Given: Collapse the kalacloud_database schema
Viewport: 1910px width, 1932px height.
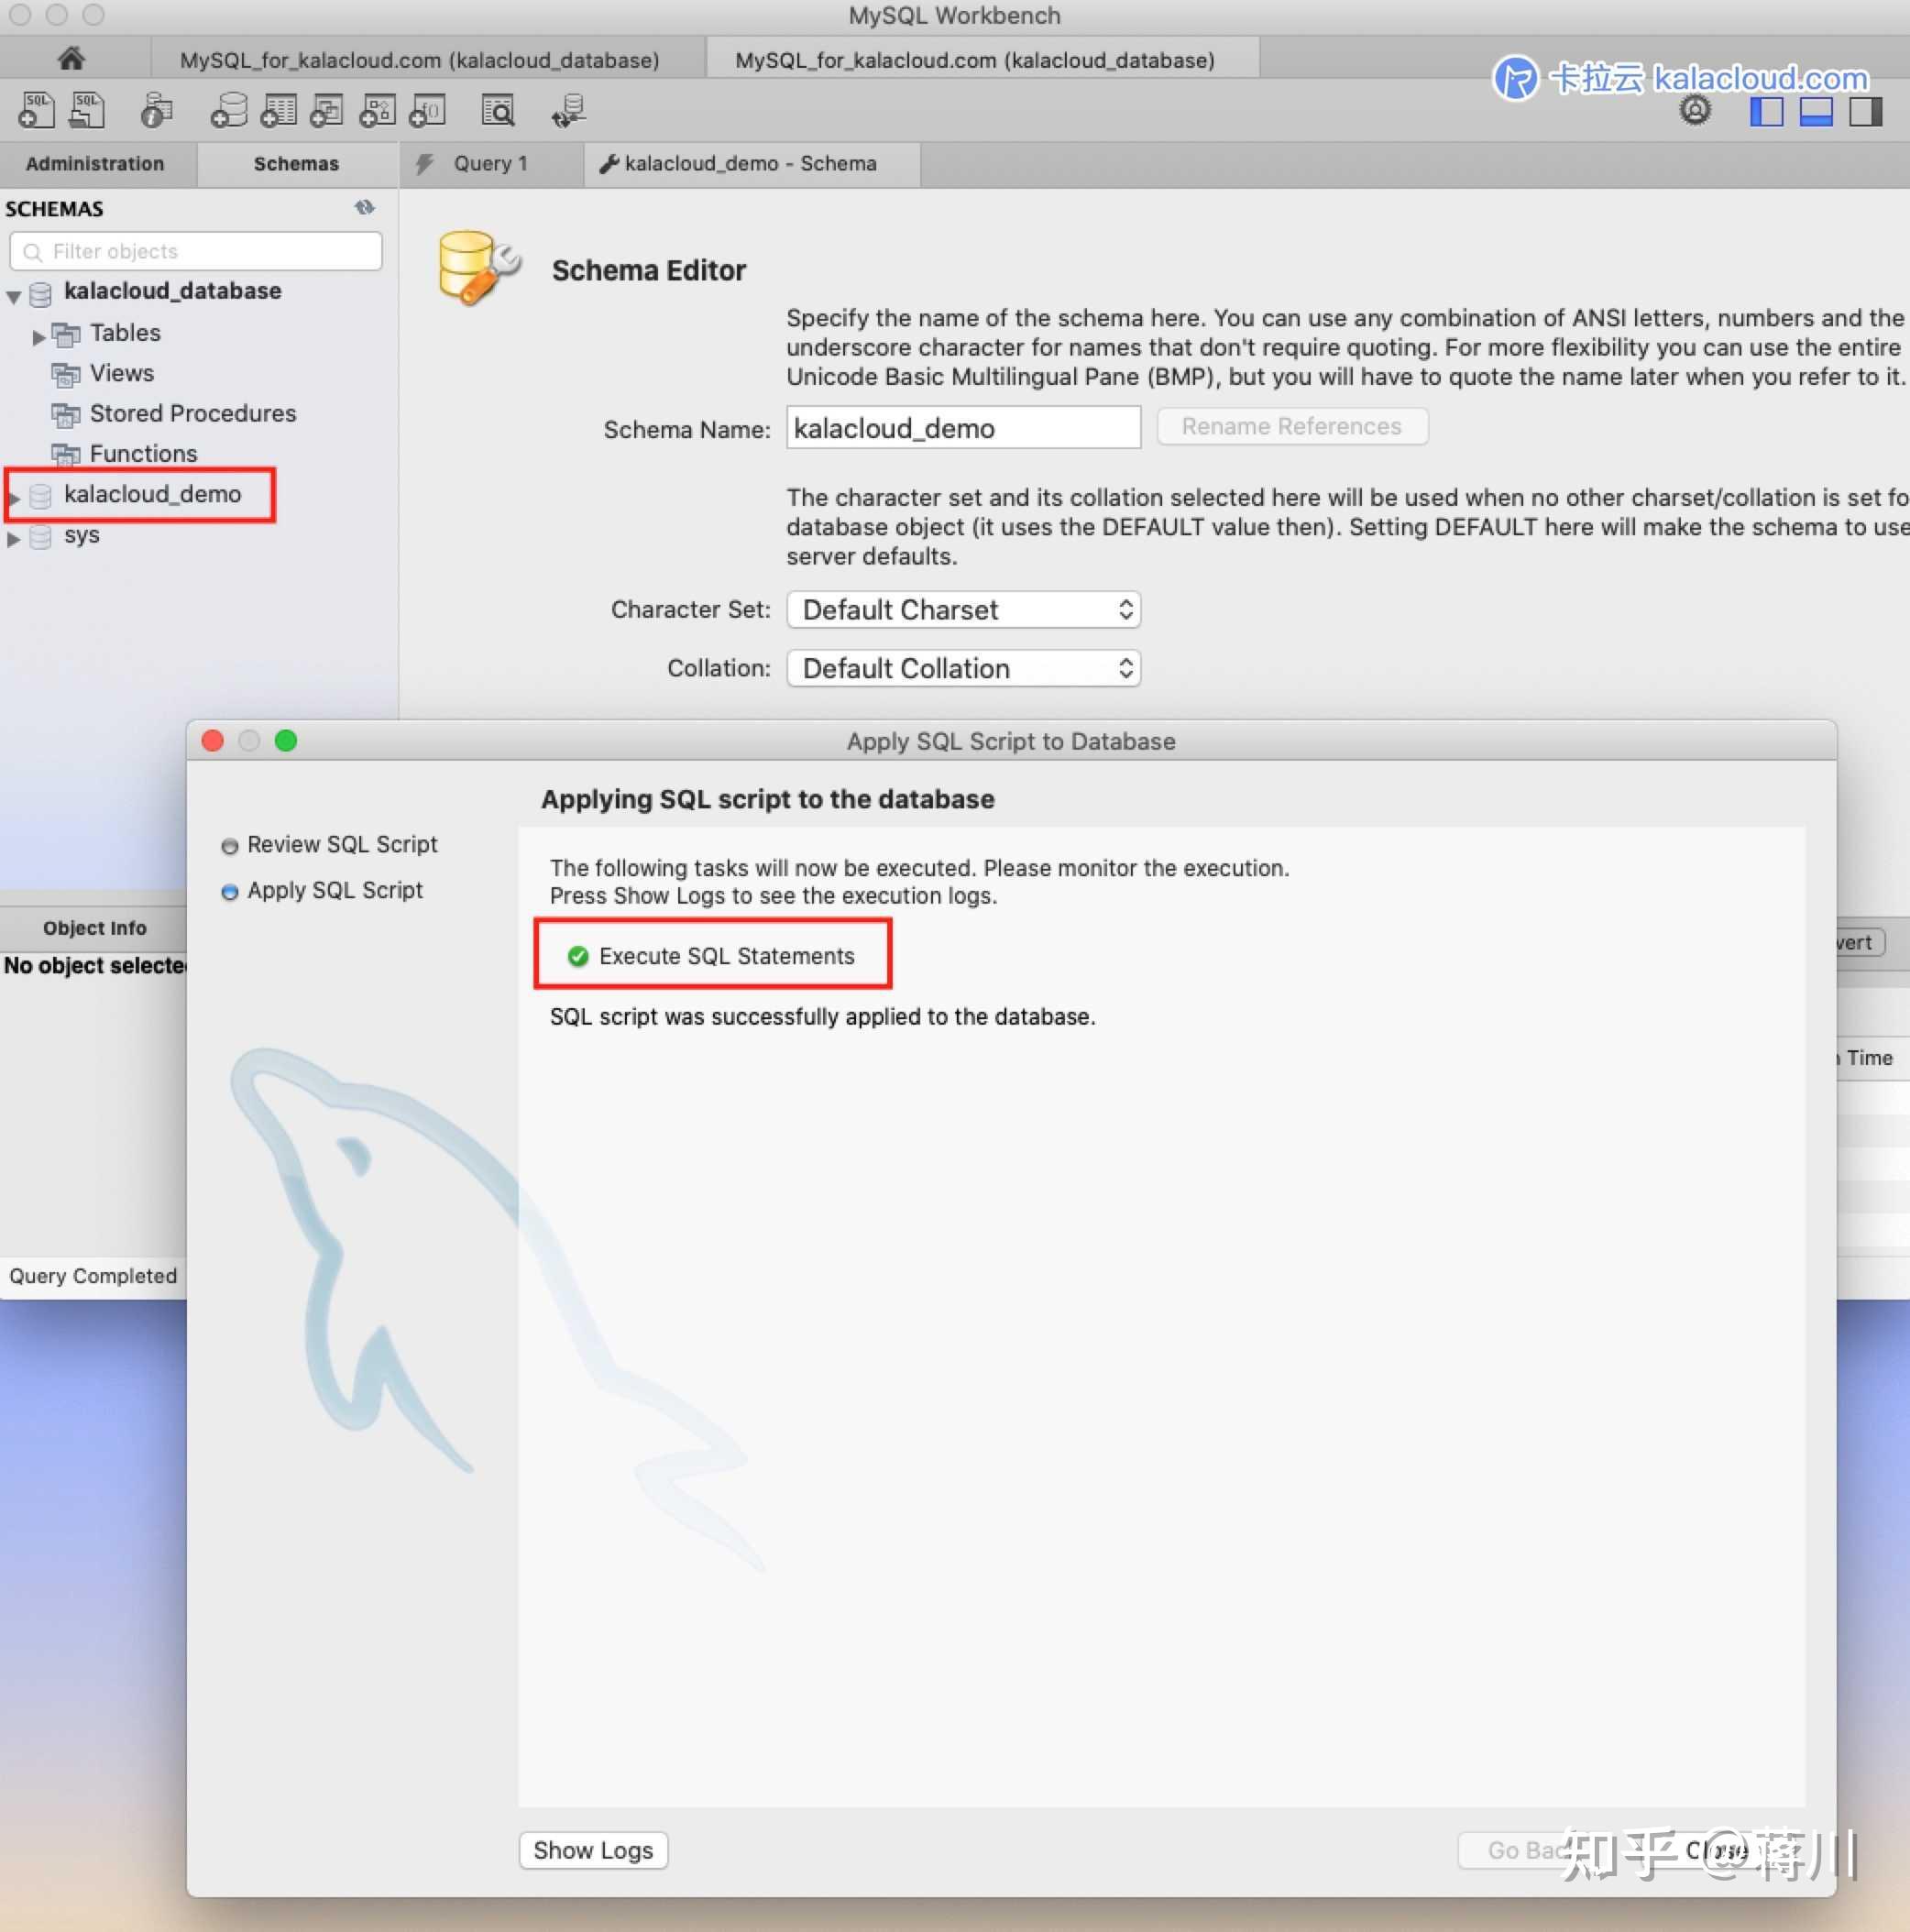Looking at the screenshot, I should [12, 293].
